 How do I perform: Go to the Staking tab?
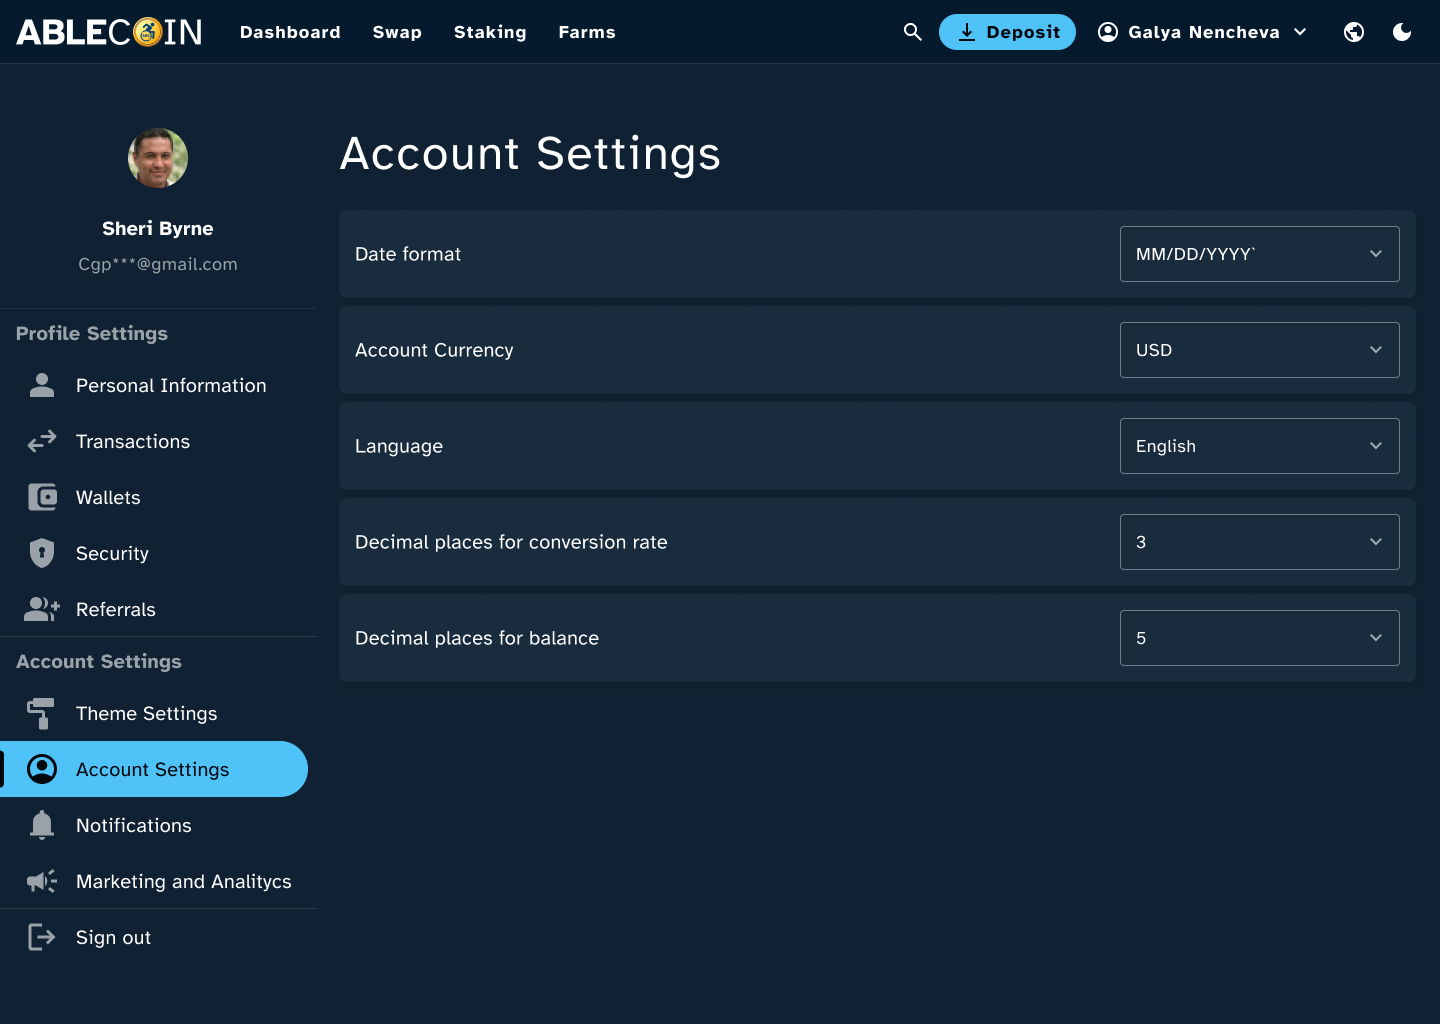point(490,32)
